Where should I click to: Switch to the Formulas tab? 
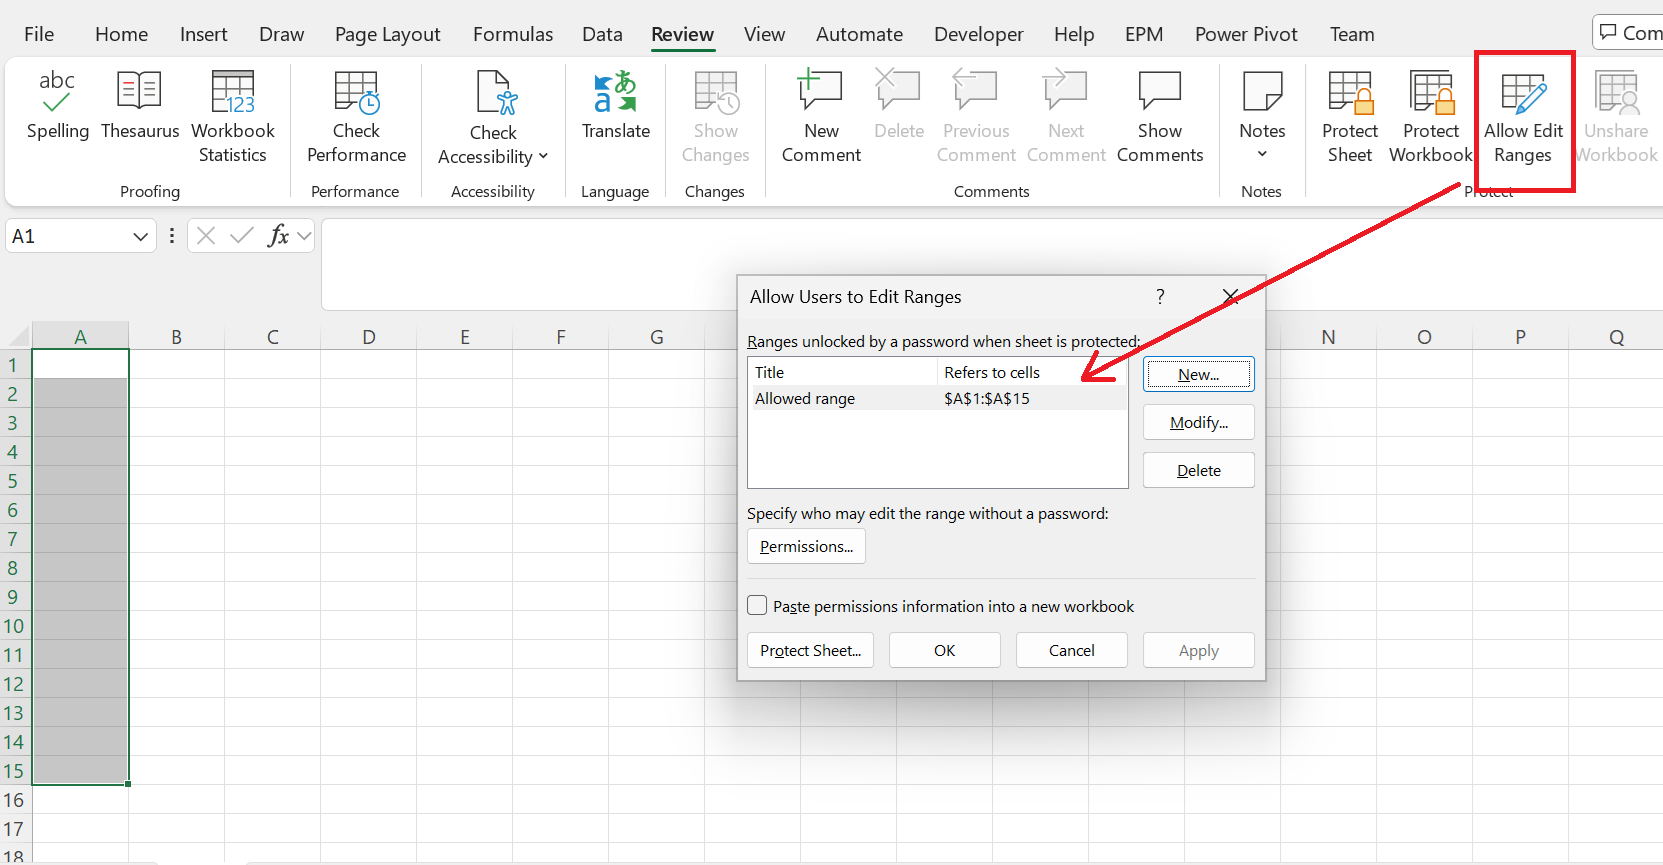(x=513, y=34)
